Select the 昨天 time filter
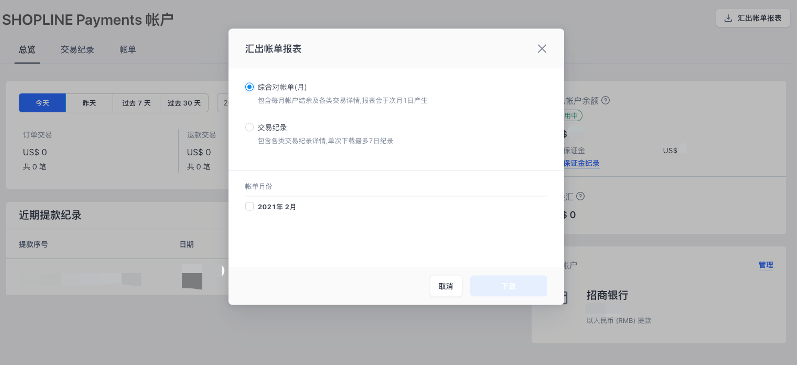This screenshot has height=365, width=797. pos(89,103)
